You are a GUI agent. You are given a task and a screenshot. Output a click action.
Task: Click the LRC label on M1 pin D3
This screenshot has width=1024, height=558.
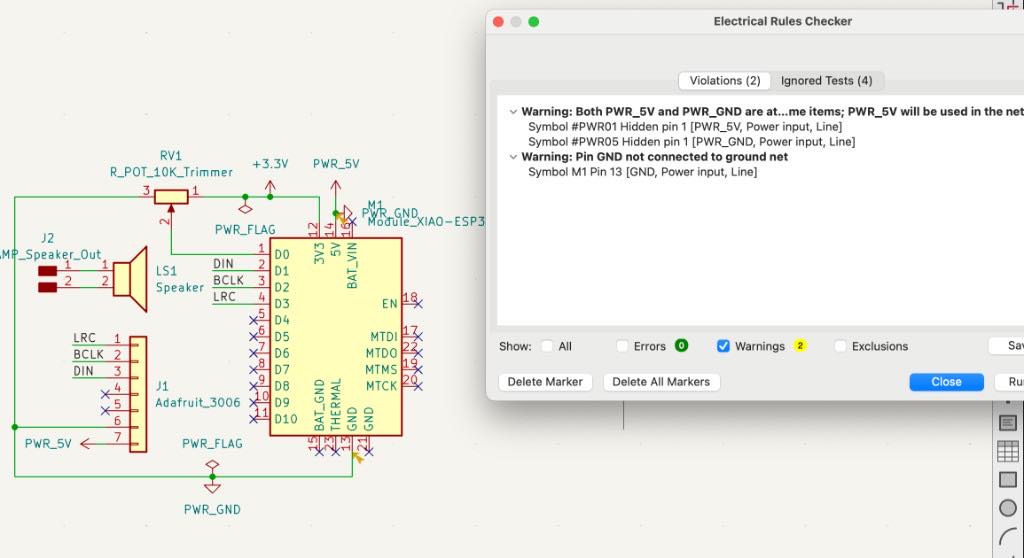click(x=225, y=297)
